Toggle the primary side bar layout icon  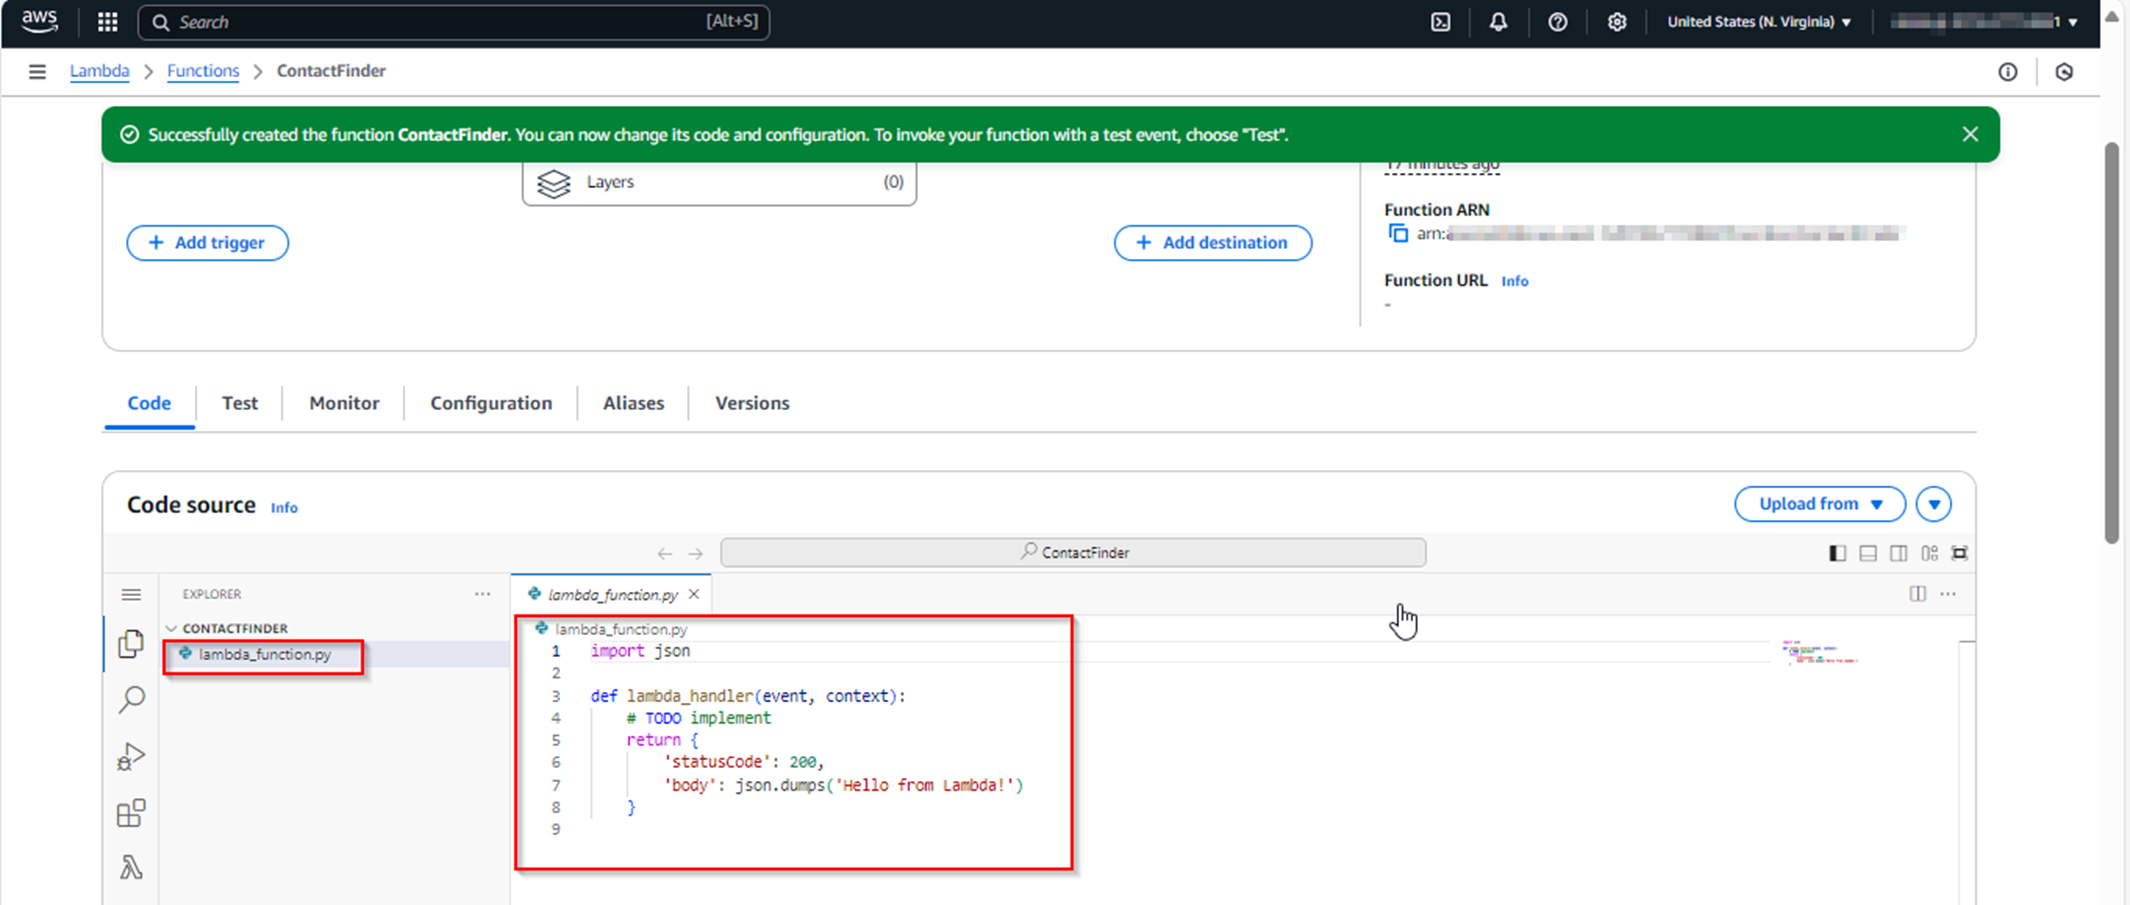coord(1837,553)
